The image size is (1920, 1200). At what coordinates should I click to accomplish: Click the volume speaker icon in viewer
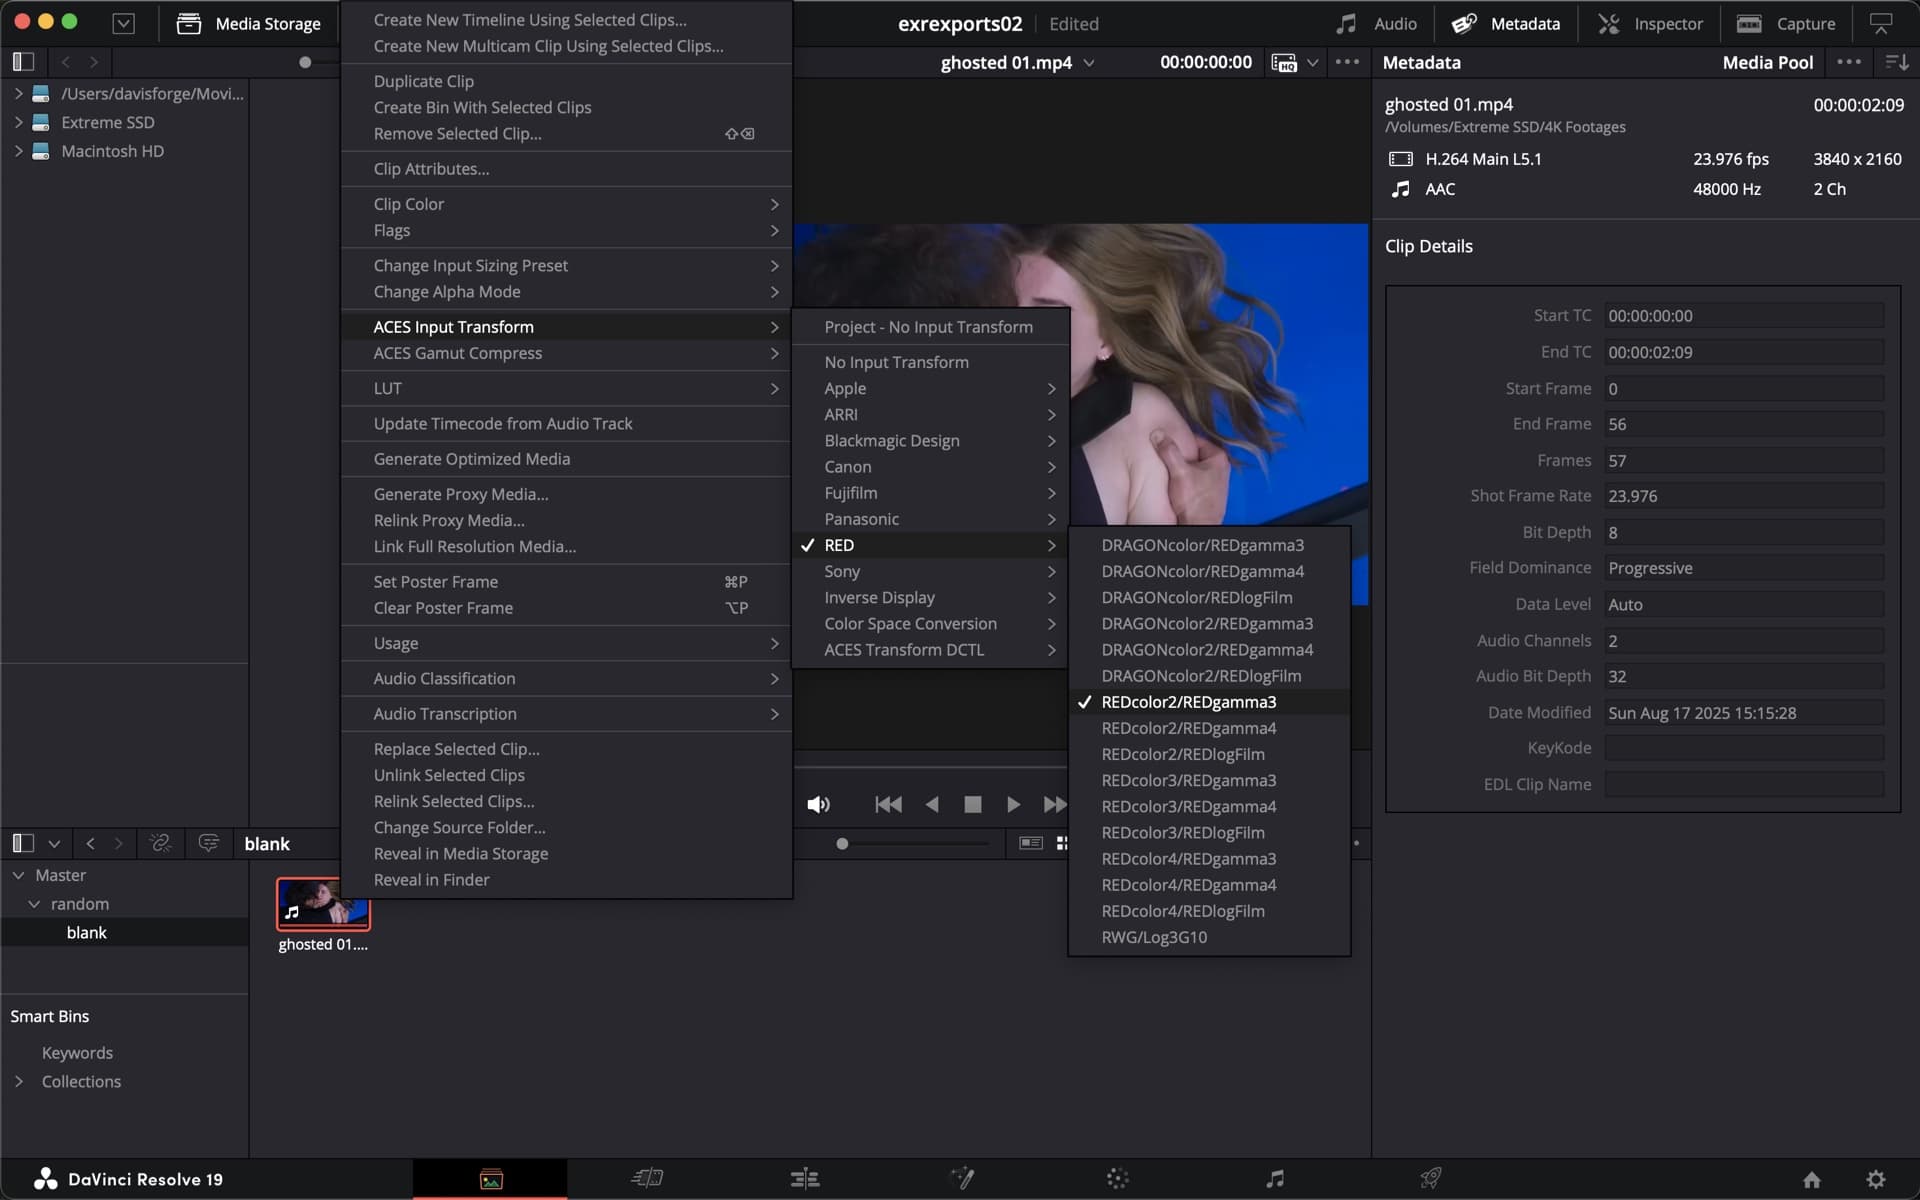point(818,804)
